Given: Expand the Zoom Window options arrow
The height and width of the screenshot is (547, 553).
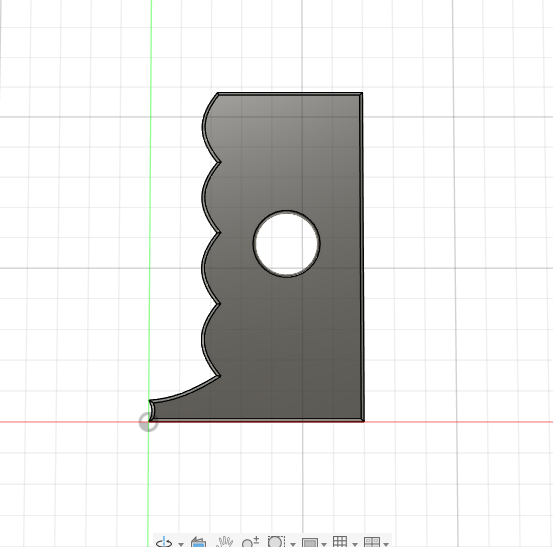Looking at the screenshot, I should (x=293, y=544).
